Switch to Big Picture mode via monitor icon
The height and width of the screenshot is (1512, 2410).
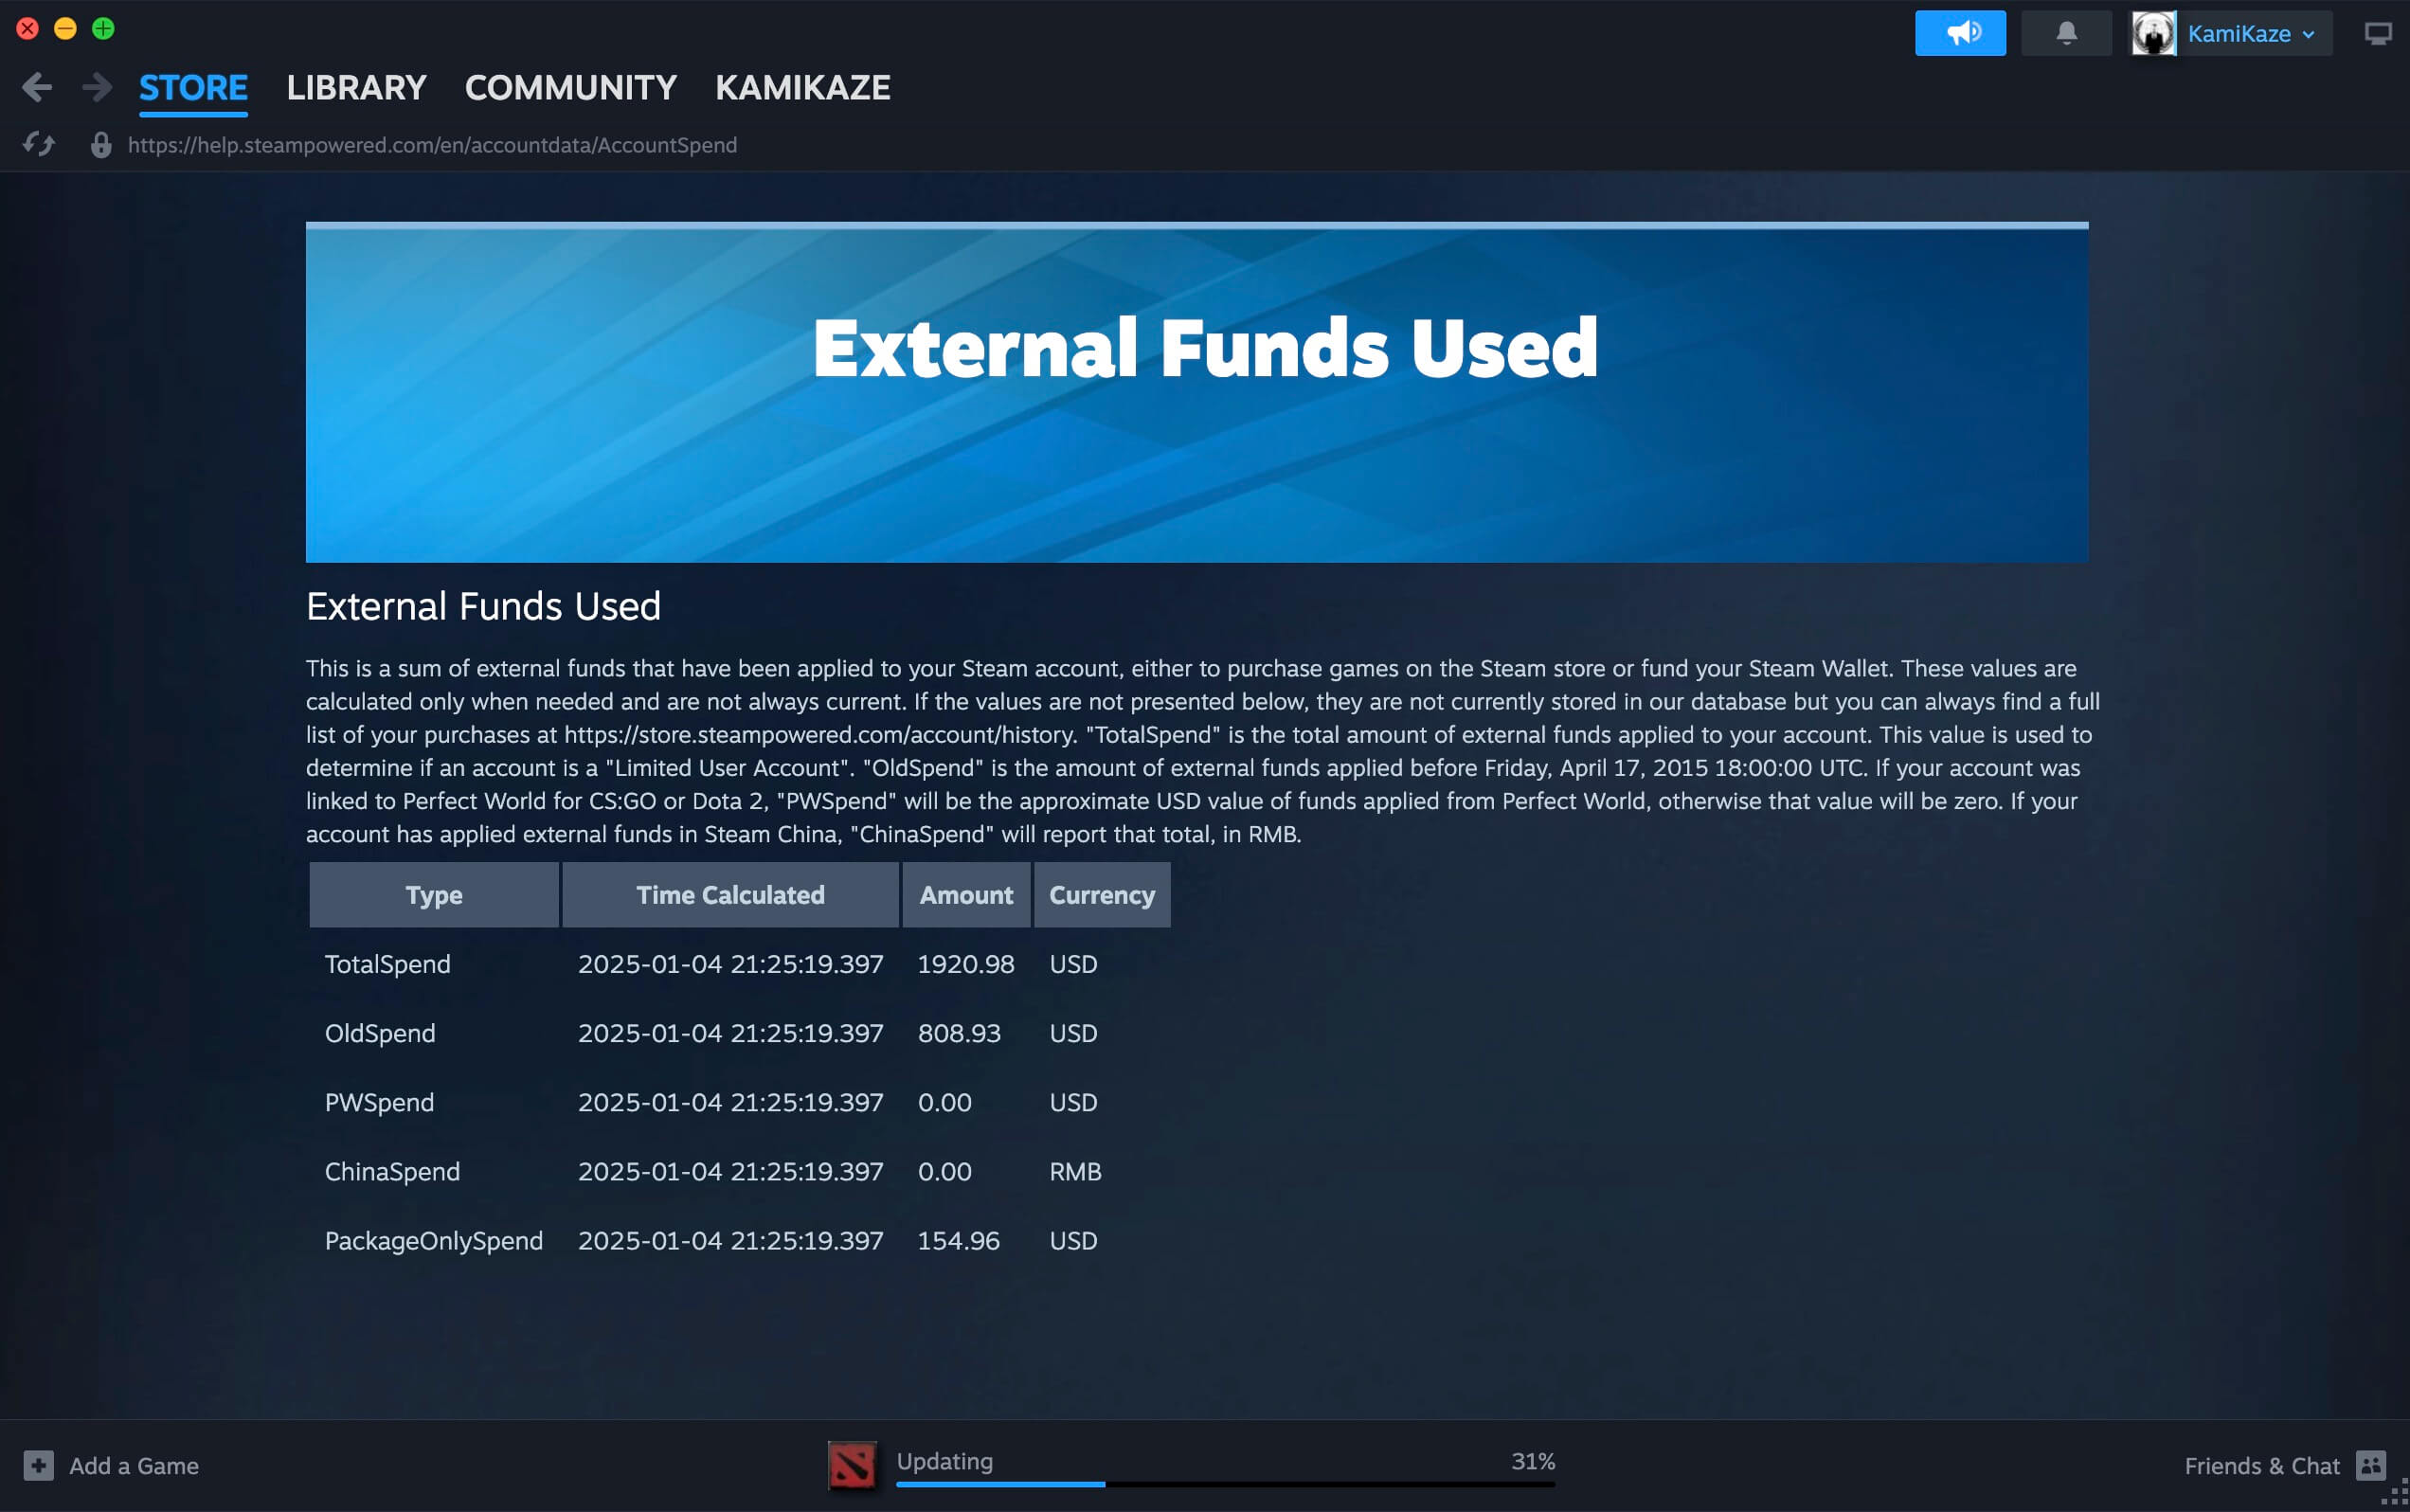(x=2377, y=34)
